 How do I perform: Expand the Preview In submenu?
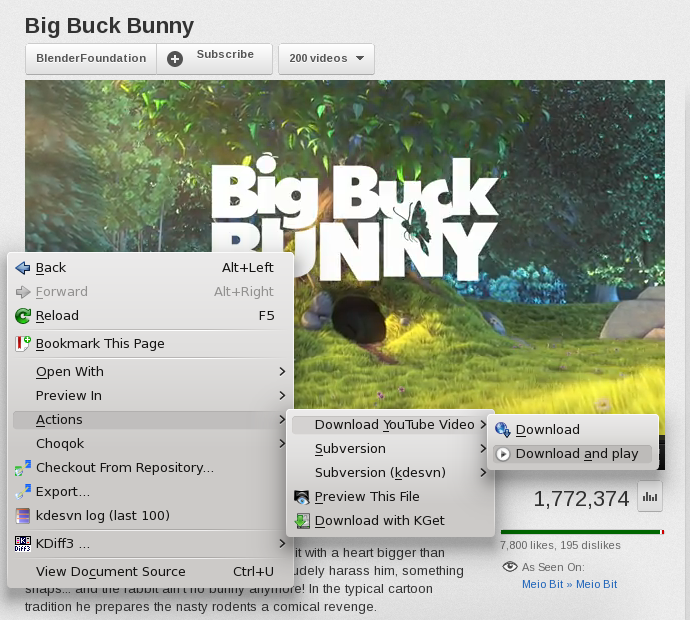pos(150,396)
